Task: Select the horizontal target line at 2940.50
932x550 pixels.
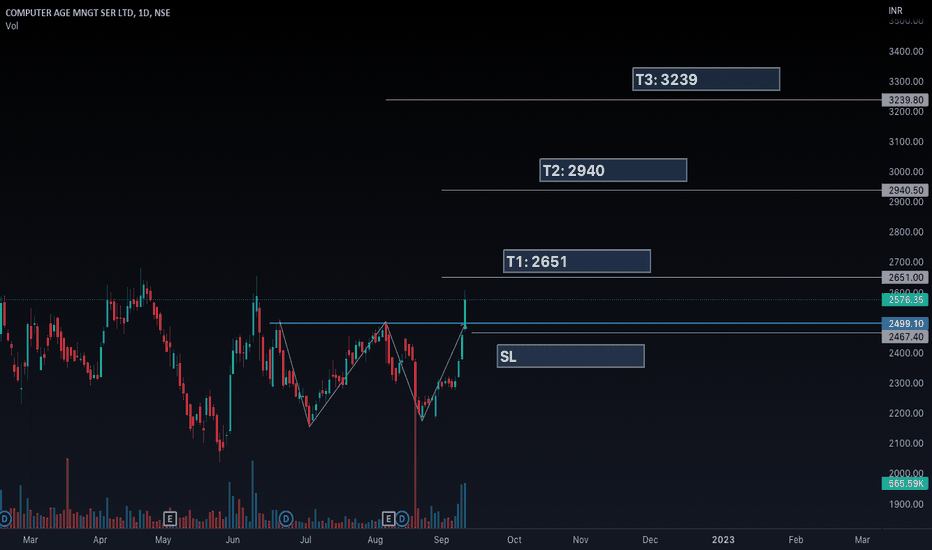Action: pyautogui.click(x=661, y=190)
